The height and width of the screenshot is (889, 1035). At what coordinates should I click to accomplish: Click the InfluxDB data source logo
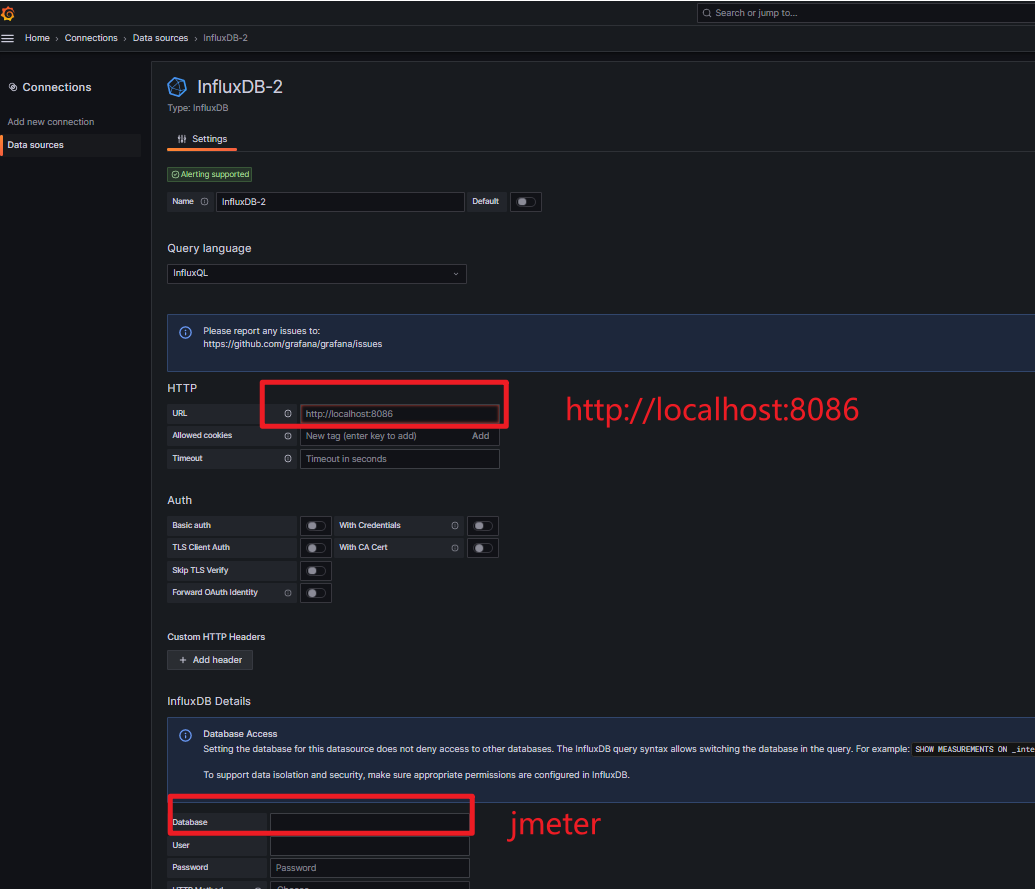[x=177, y=86]
